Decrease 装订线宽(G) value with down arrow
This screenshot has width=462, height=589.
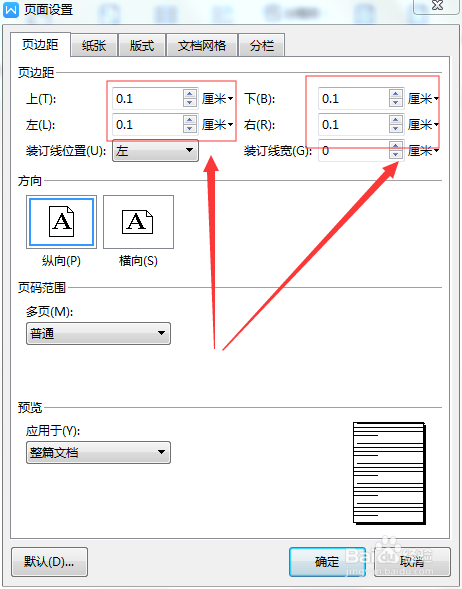point(396,155)
